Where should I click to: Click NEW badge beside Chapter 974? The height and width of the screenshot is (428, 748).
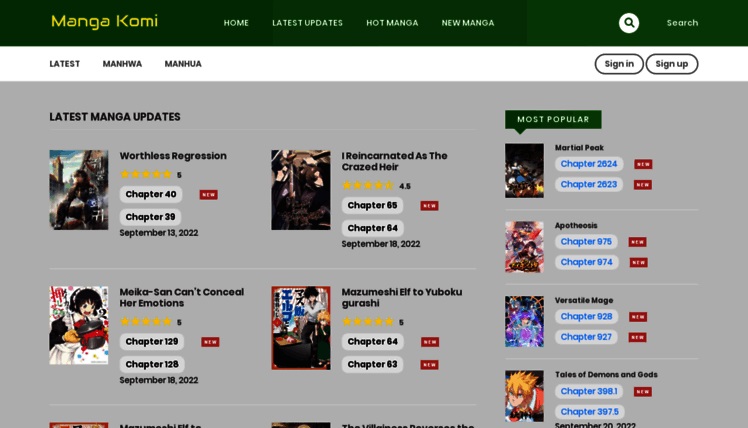tap(638, 262)
